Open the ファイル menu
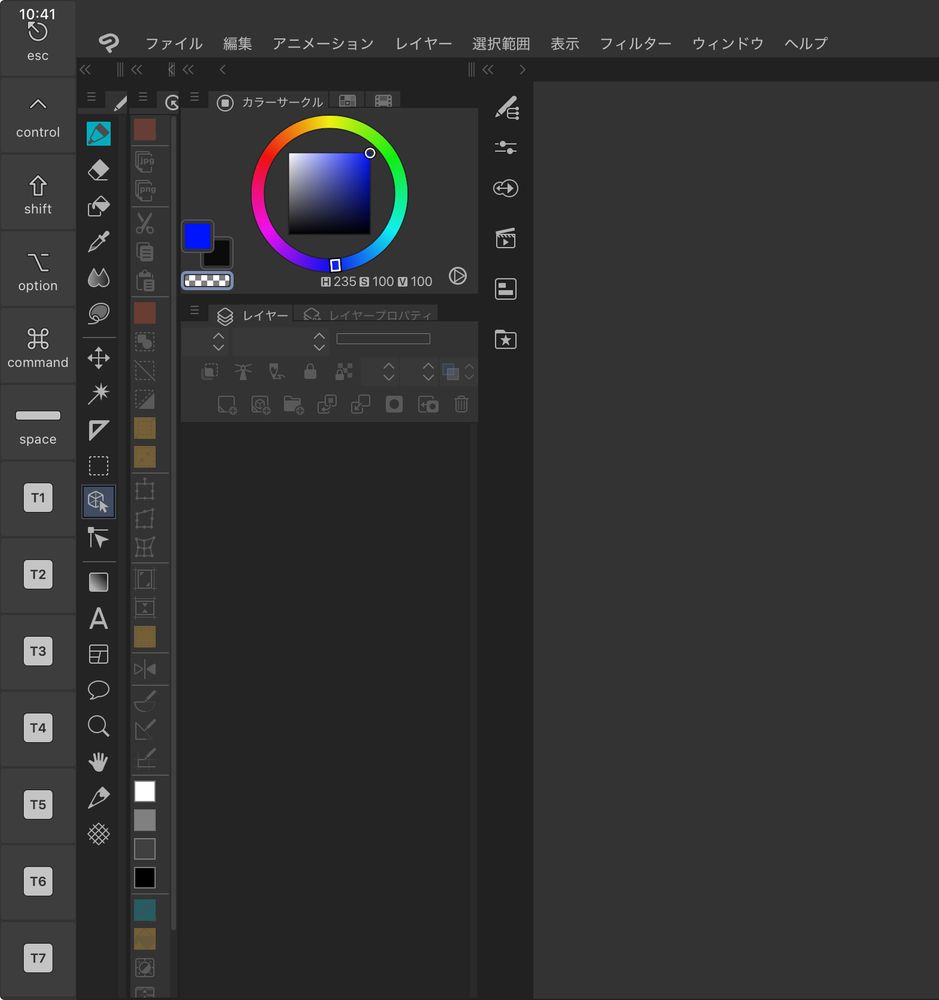Image resolution: width=939 pixels, height=1000 pixels. click(x=174, y=43)
